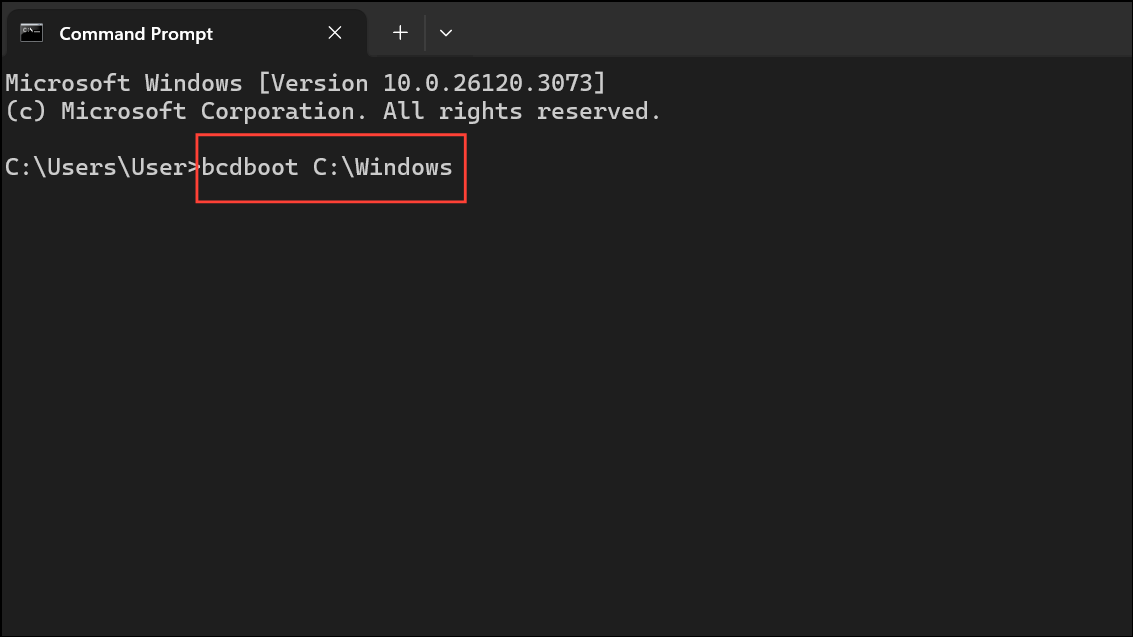Select the terminal window icon at top left

(x=31, y=32)
